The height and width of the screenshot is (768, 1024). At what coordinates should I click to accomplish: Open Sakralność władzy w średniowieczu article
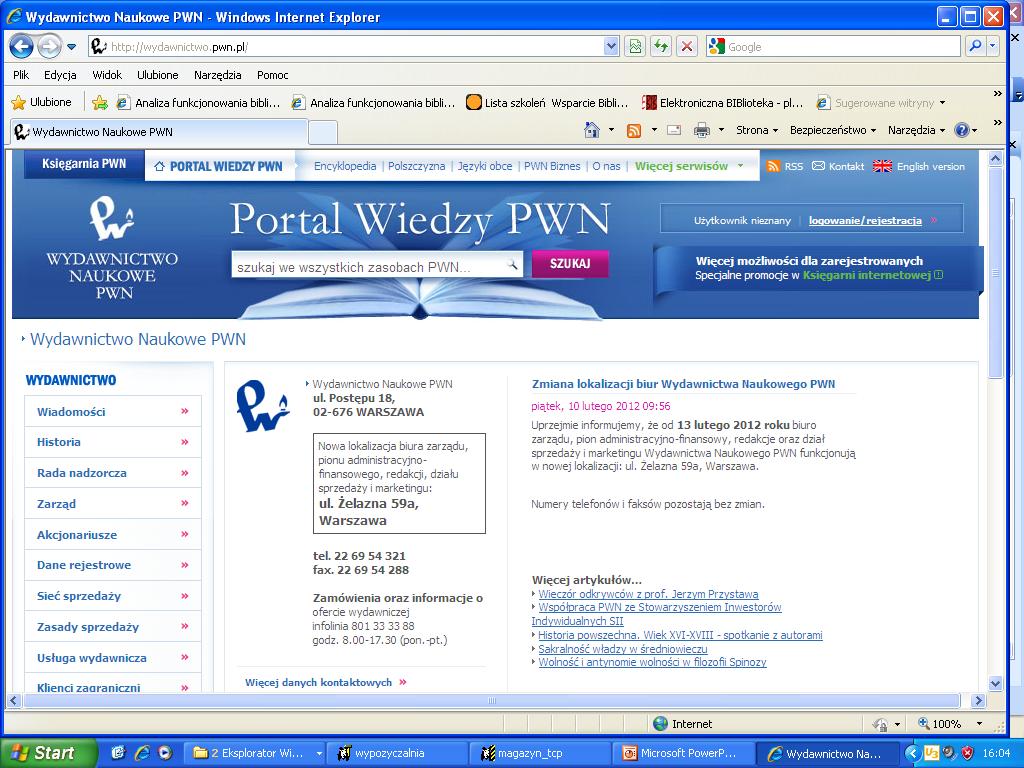point(622,648)
